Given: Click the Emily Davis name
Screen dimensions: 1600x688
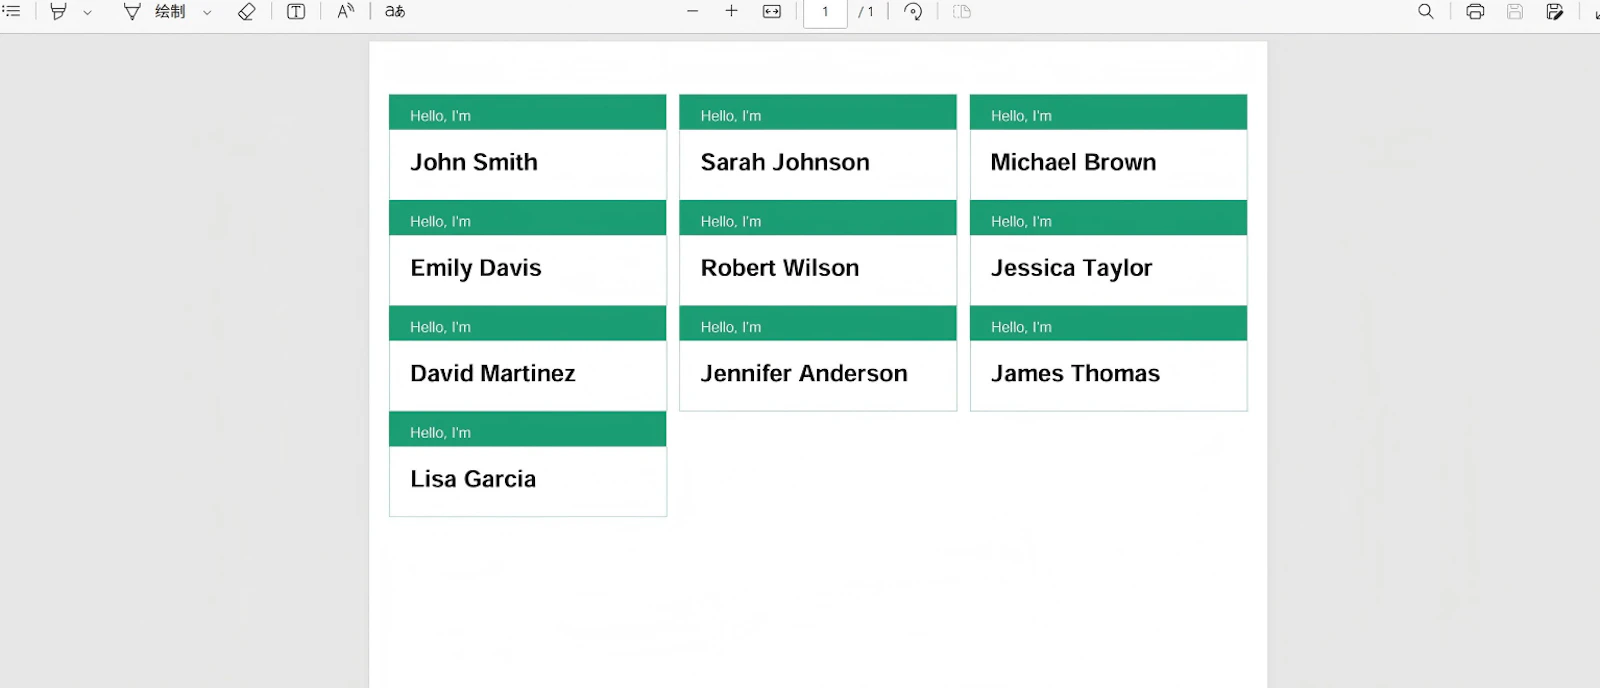Looking at the screenshot, I should coord(476,268).
